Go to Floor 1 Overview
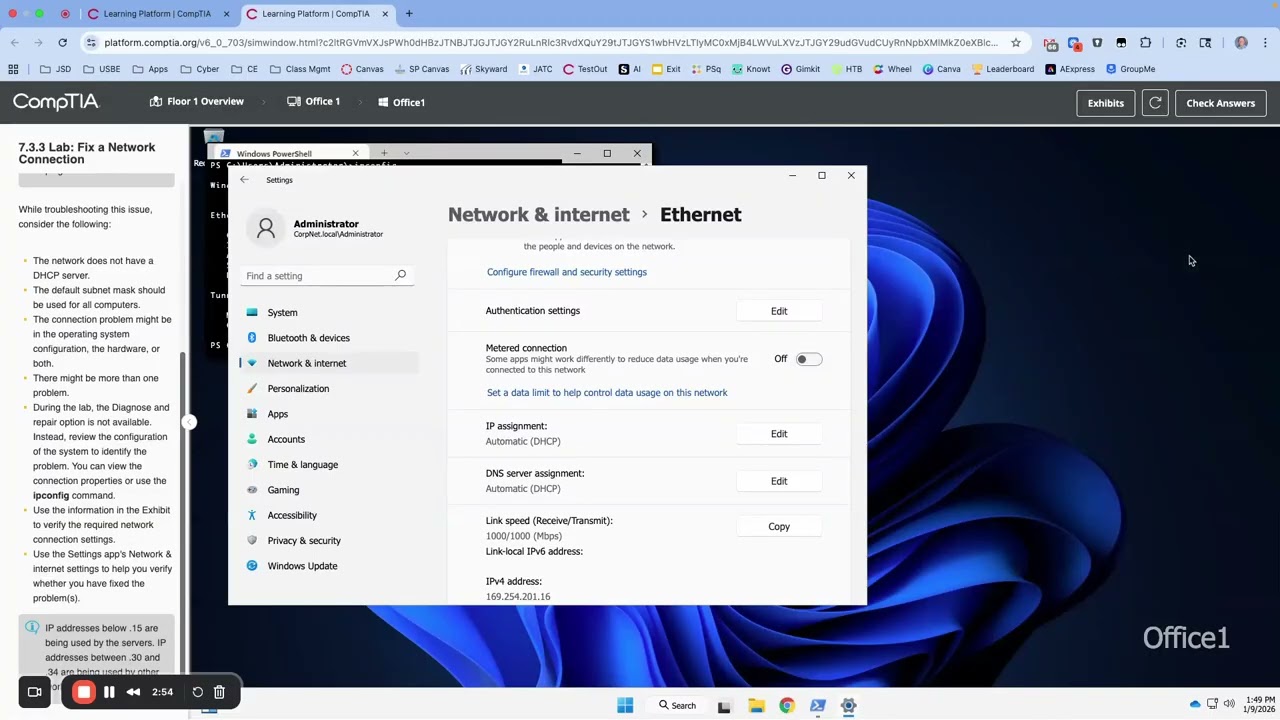Screen dimensions: 1280x720 tap(197, 102)
